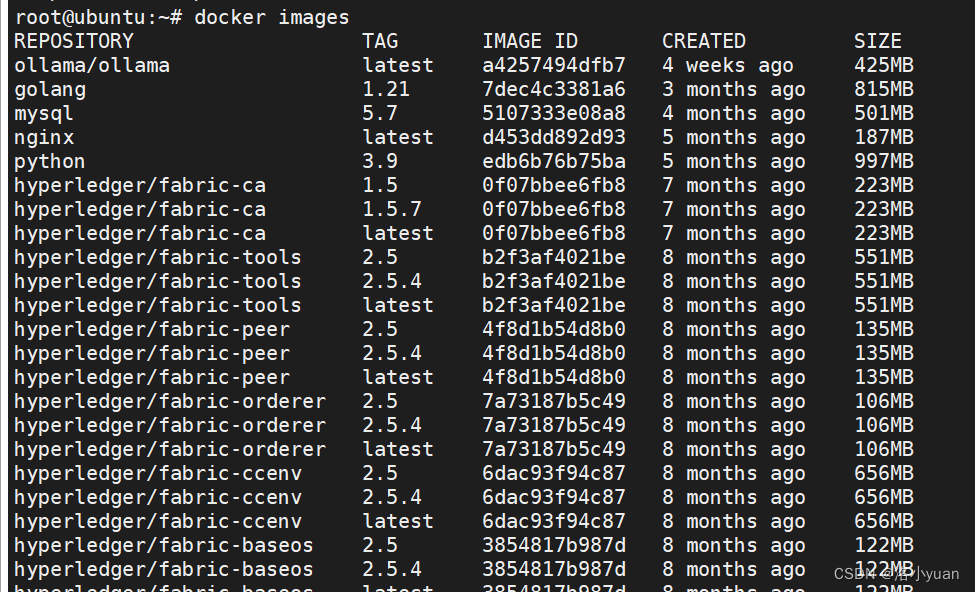Click ID 3854817b987d in fabric-baseos 2.5 row

coord(554,546)
